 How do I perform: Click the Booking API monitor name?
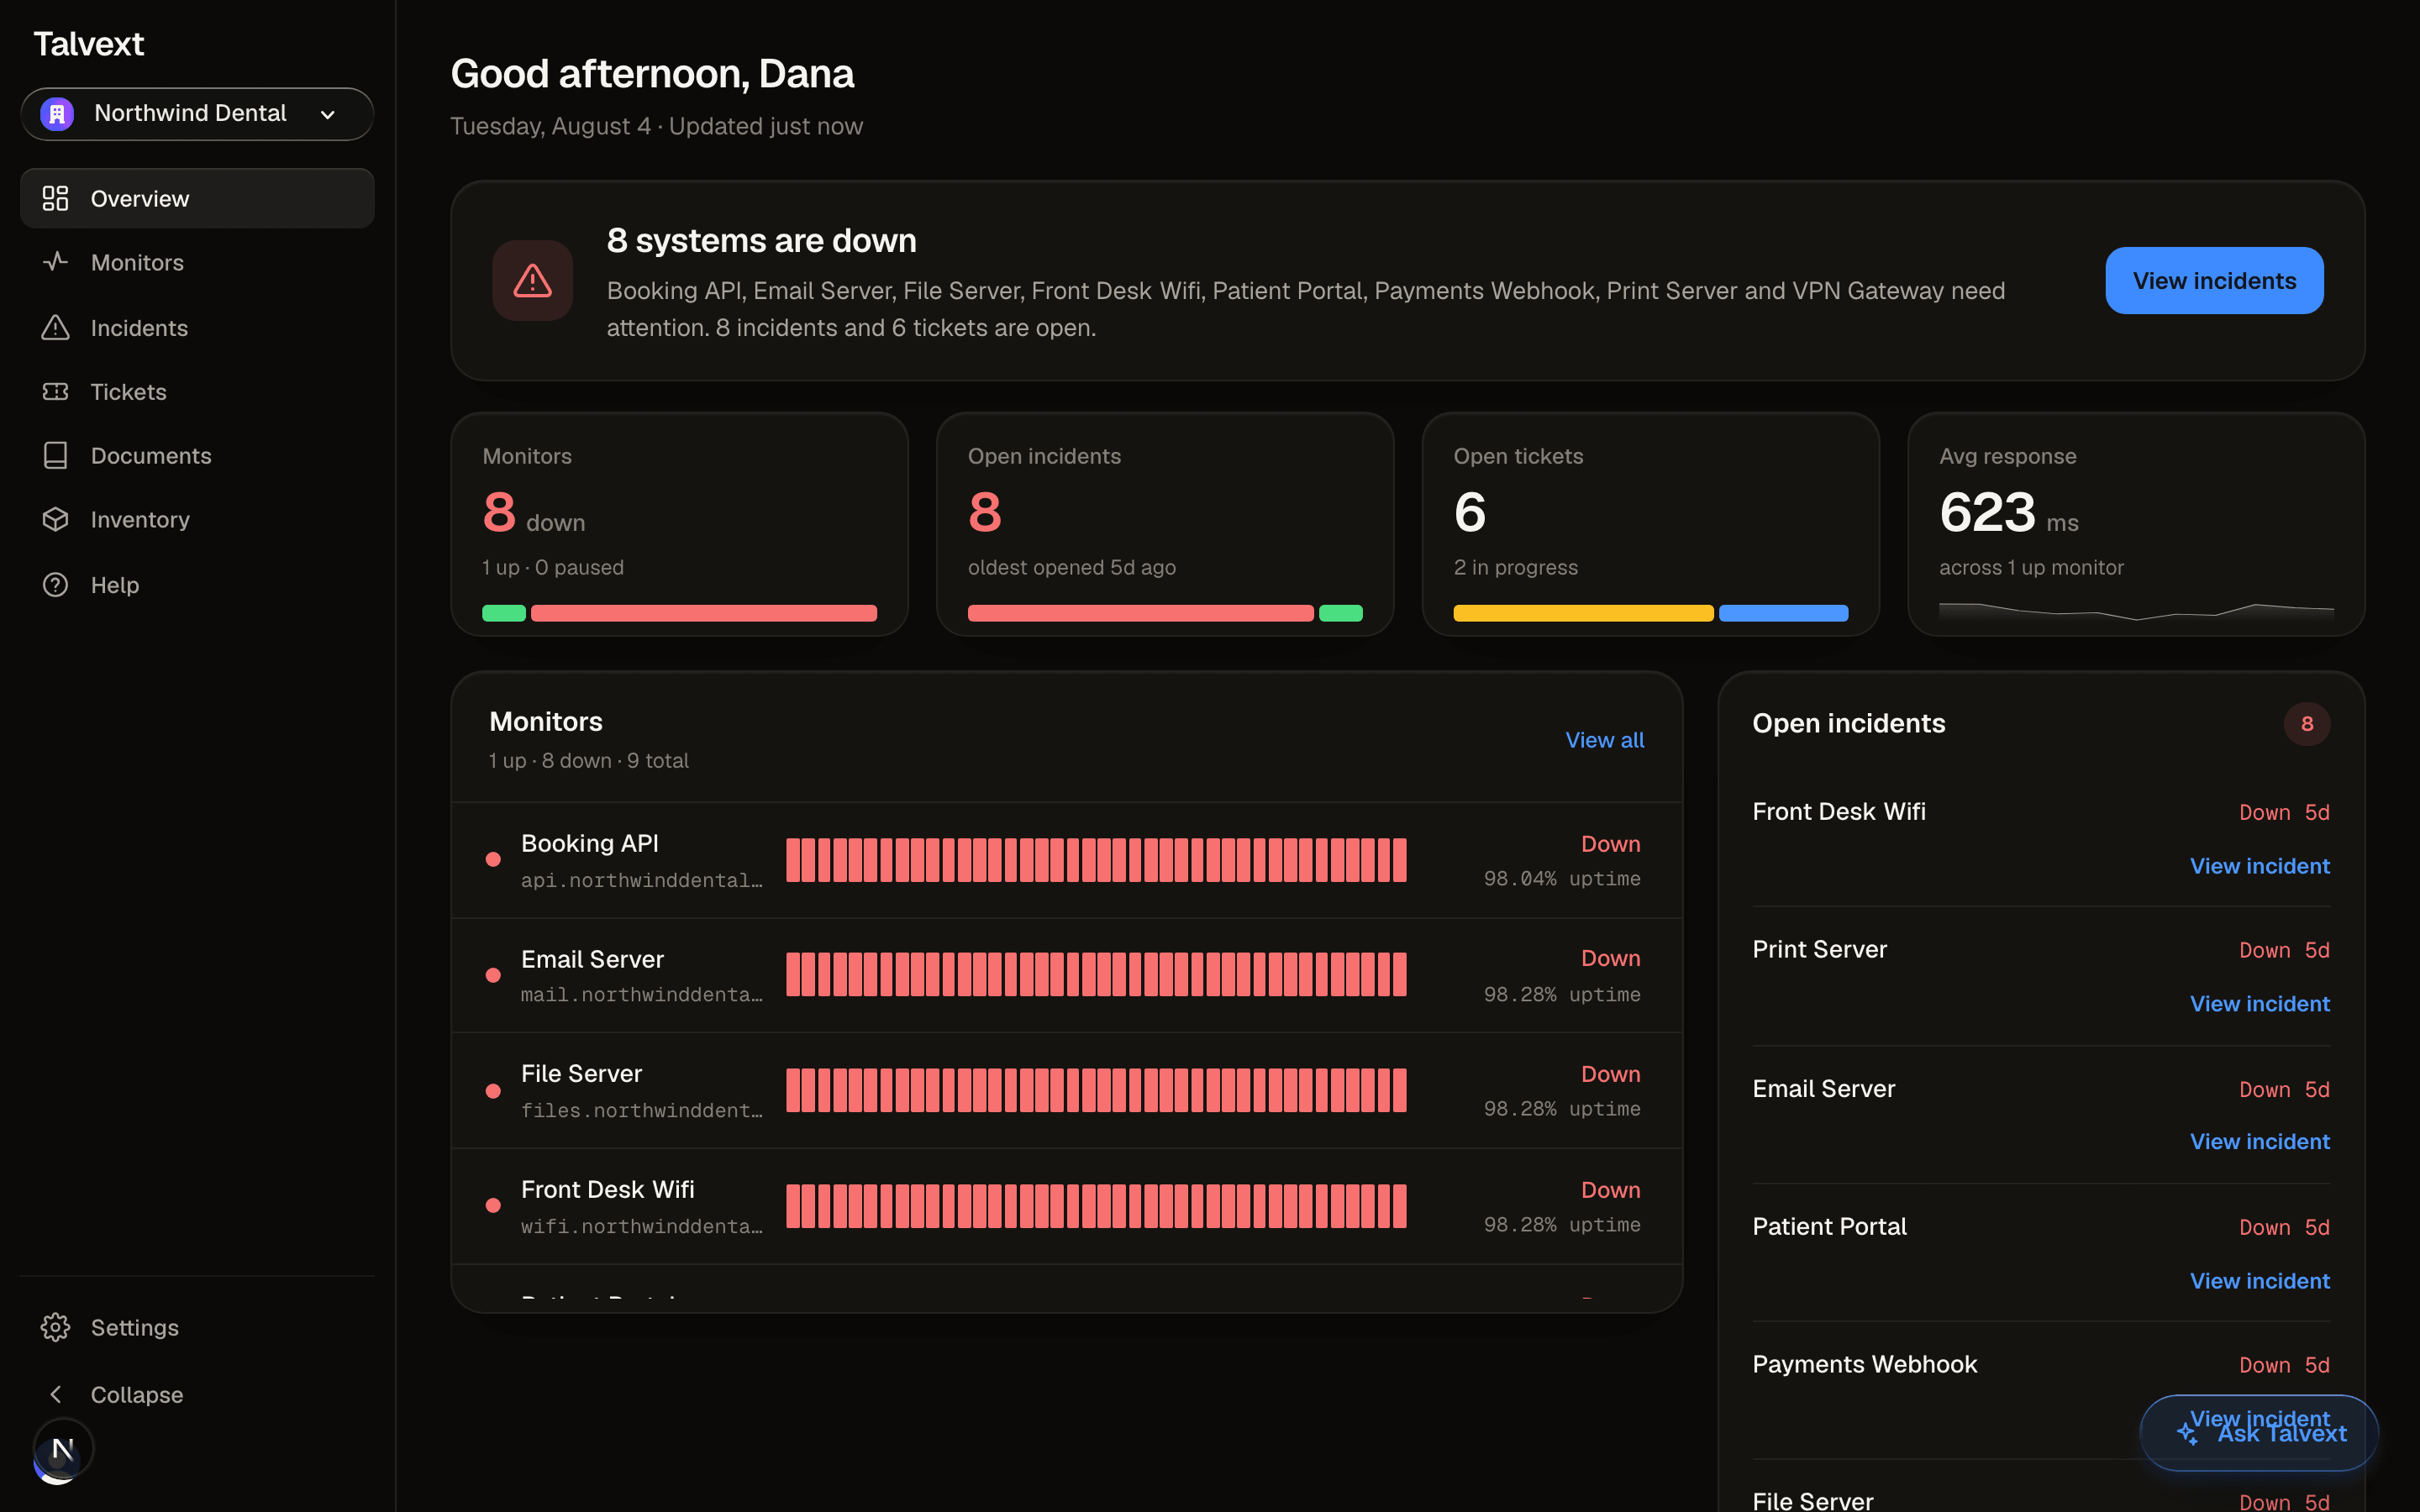pos(590,843)
